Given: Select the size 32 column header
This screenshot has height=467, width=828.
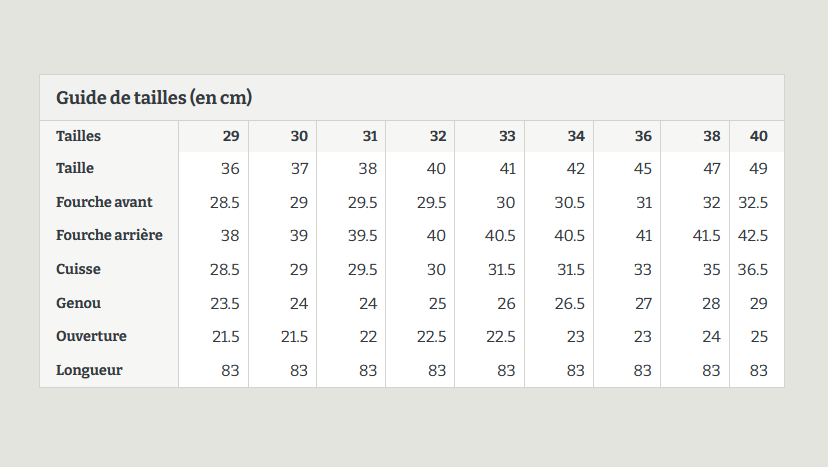Looking at the screenshot, I should coord(438,136).
